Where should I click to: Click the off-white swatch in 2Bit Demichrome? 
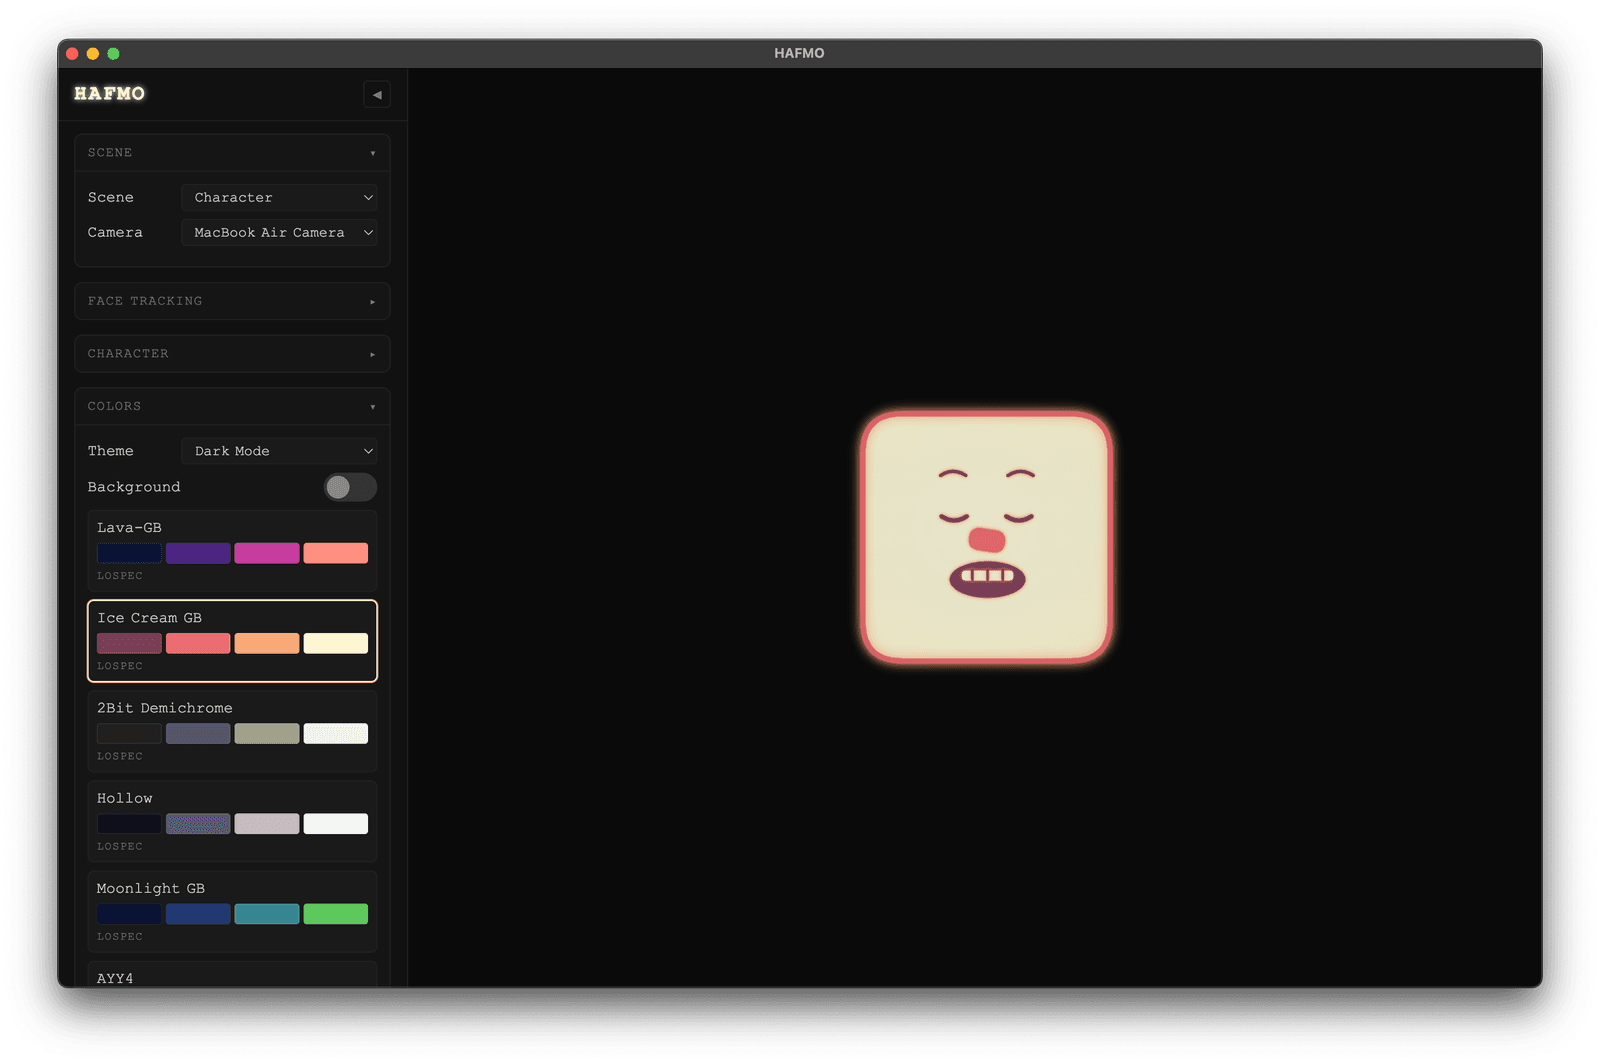coord(336,734)
